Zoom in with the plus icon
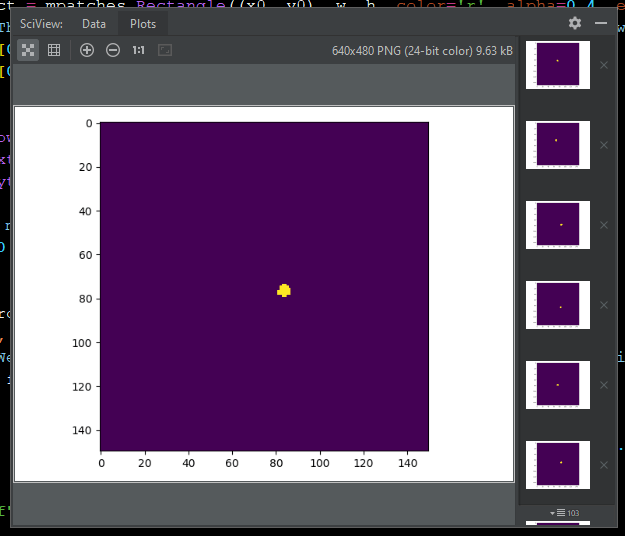 [x=87, y=50]
